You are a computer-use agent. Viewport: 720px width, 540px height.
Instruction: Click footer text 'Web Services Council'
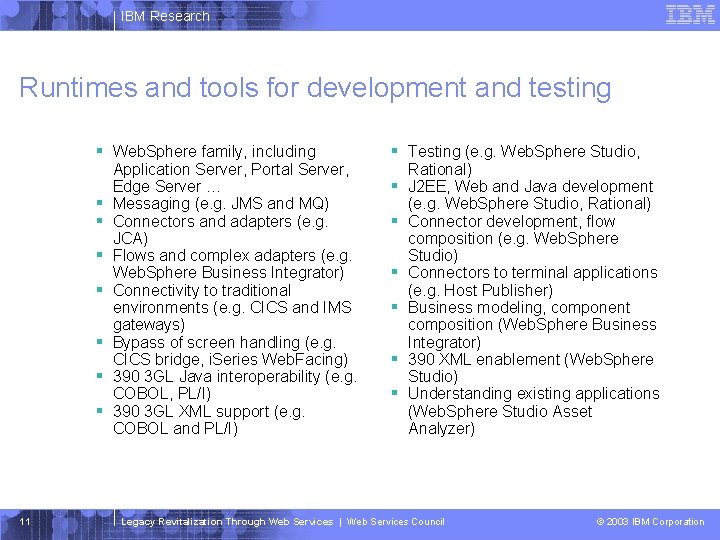[x=395, y=522]
